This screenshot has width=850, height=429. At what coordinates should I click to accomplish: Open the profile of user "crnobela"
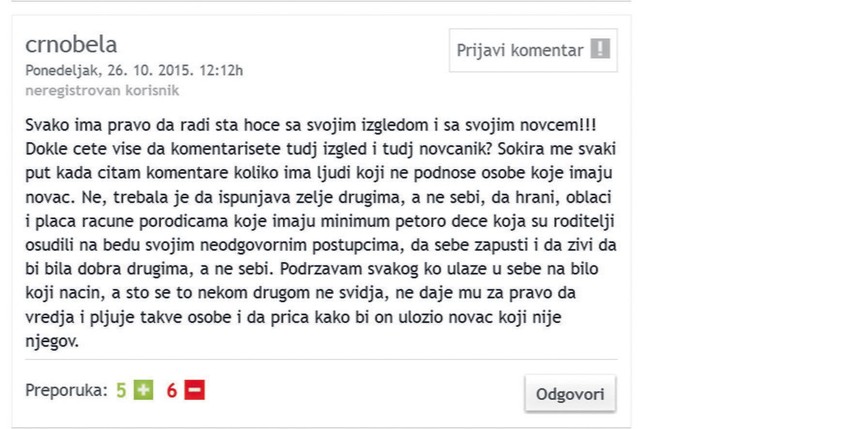pos(71,44)
